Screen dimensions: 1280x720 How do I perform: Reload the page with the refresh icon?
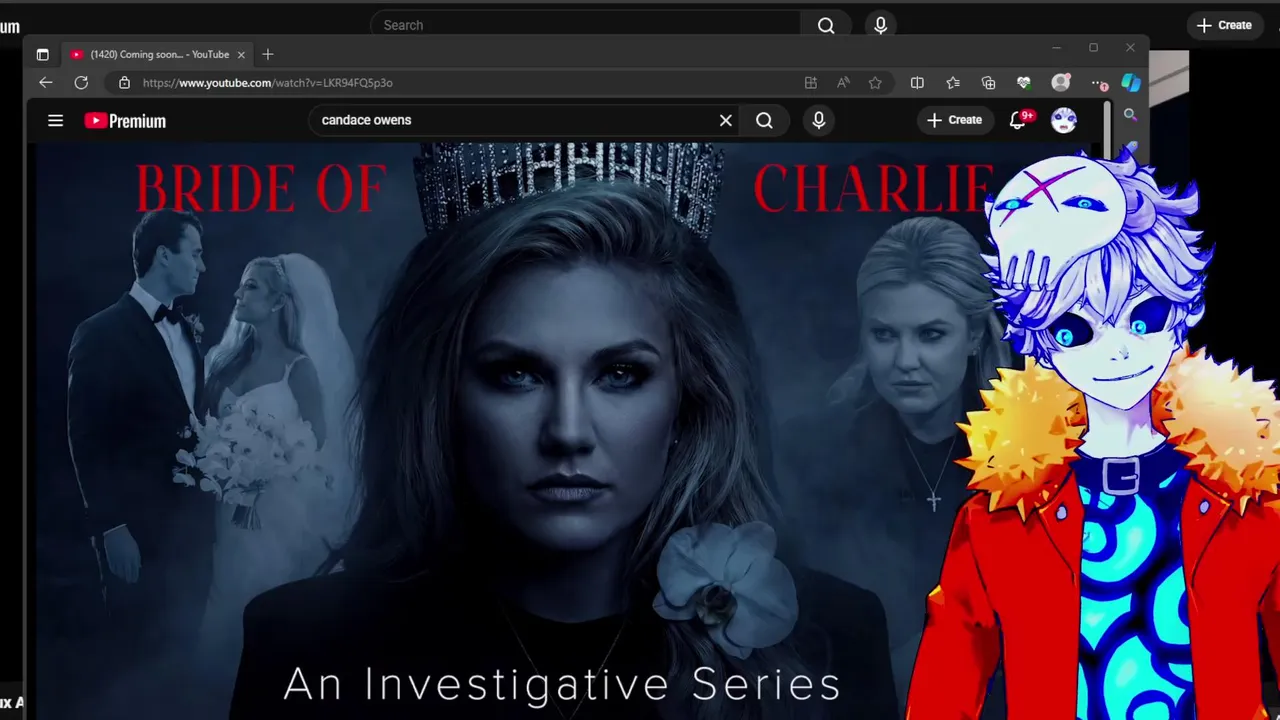[81, 83]
